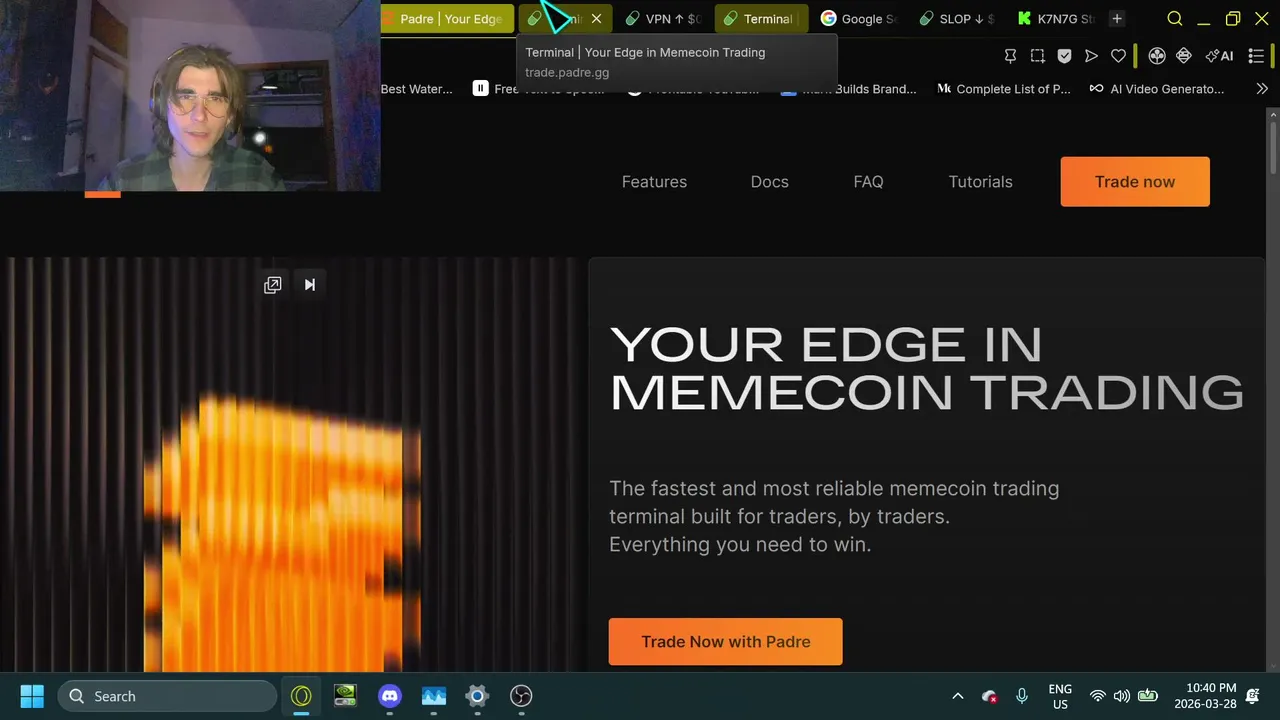Open the Settings gear taskbar icon

coord(477,696)
